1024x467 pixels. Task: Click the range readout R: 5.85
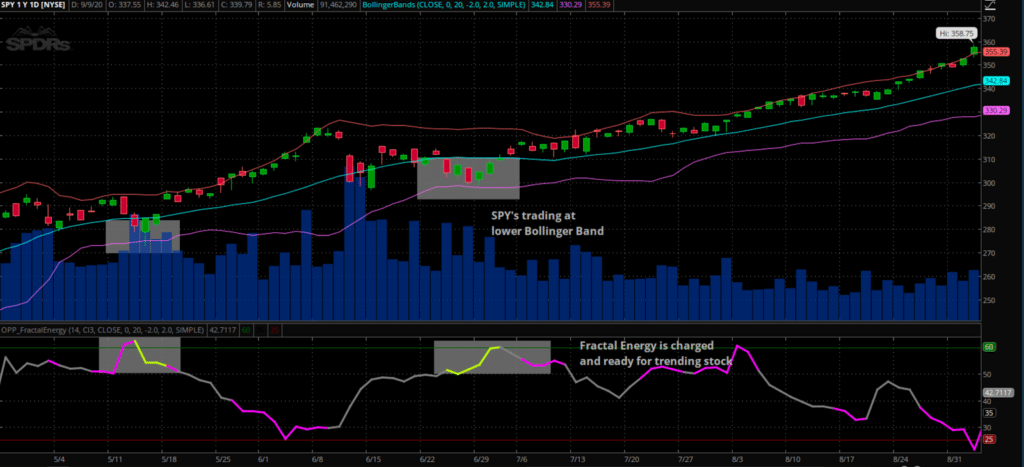tap(271, 5)
